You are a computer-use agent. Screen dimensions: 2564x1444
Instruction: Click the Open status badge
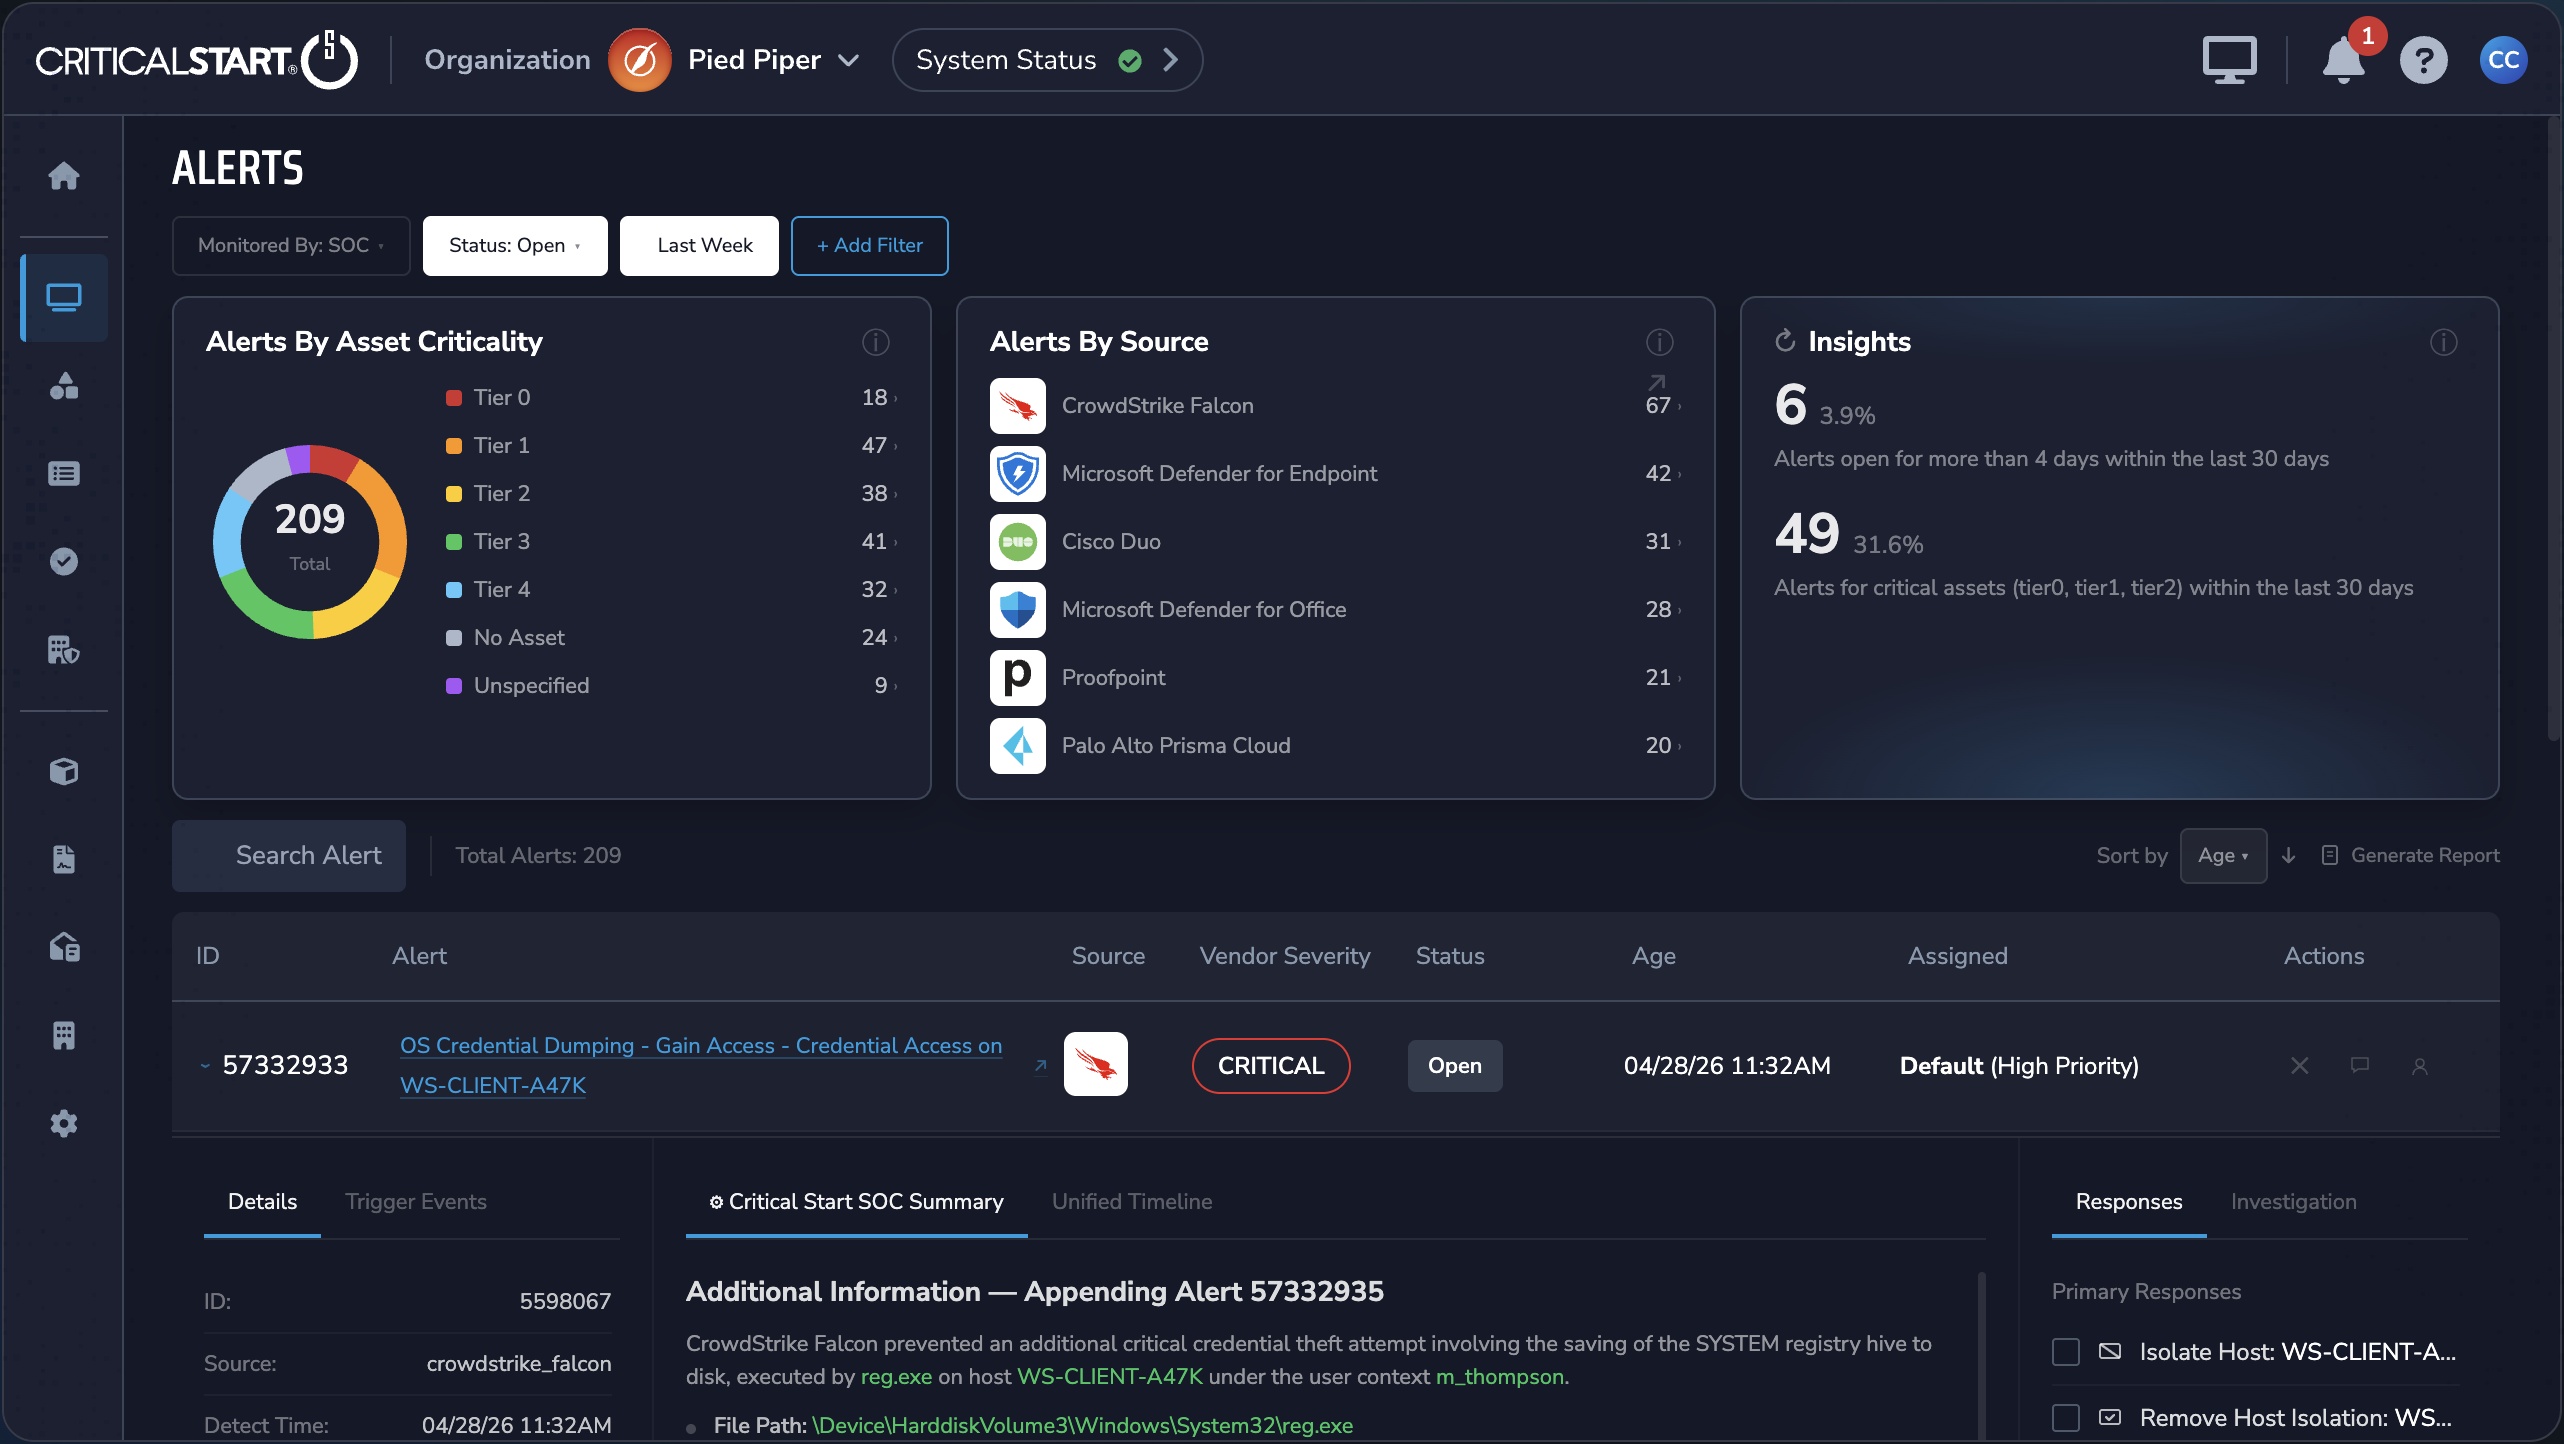click(x=1455, y=1066)
